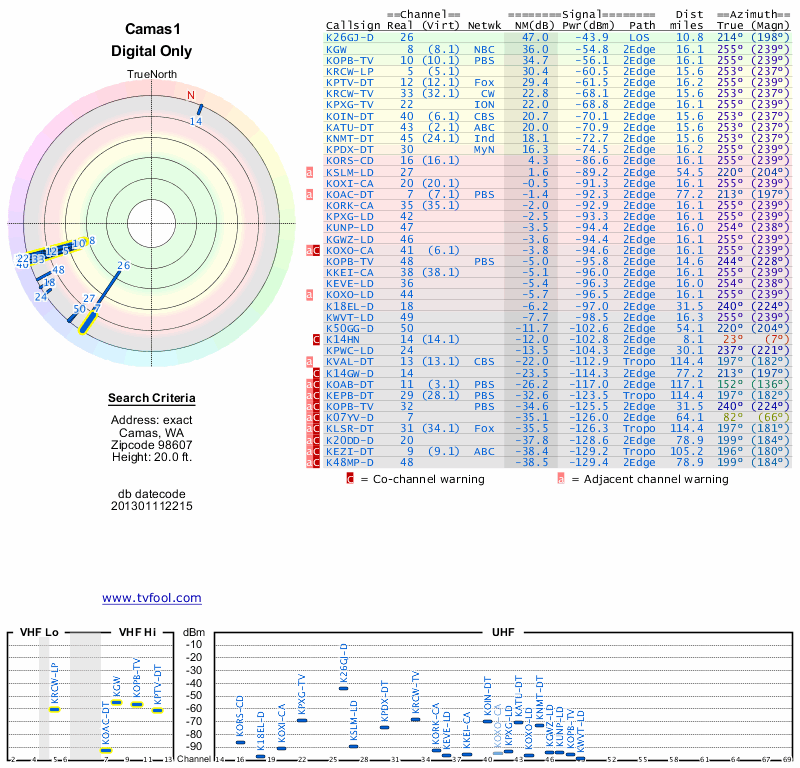Select the KRCW-LP bar in VHF Lo chart
The image size is (800, 768).
(55, 709)
